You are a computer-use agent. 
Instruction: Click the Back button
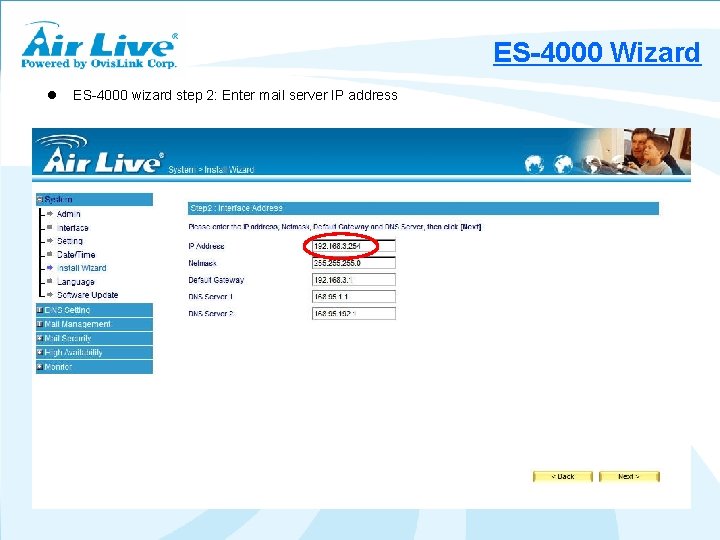tap(562, 477)
